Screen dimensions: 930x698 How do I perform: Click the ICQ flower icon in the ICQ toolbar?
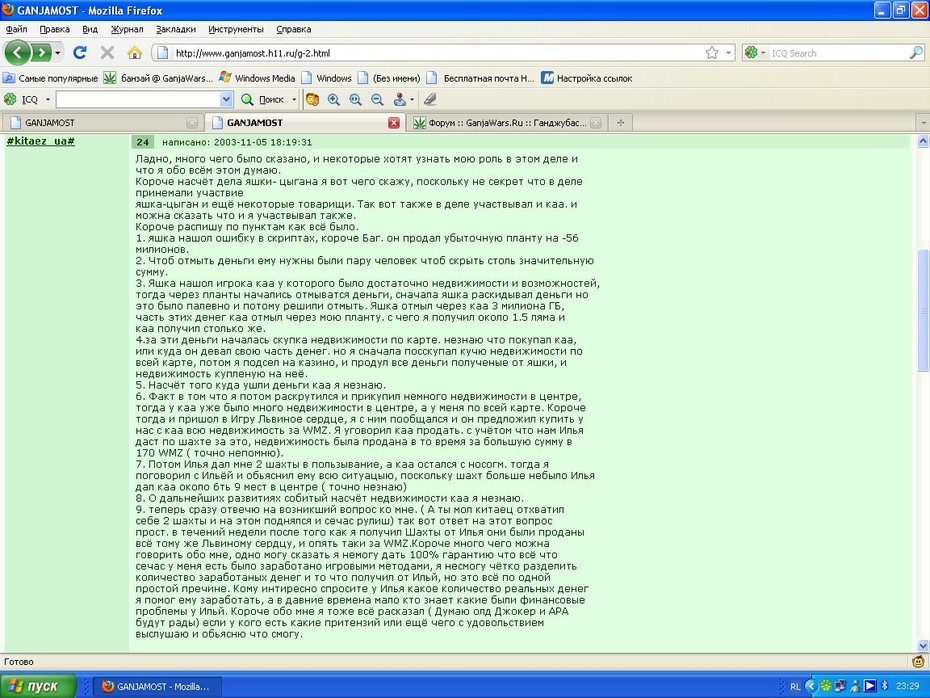click(x=10, y=99)
